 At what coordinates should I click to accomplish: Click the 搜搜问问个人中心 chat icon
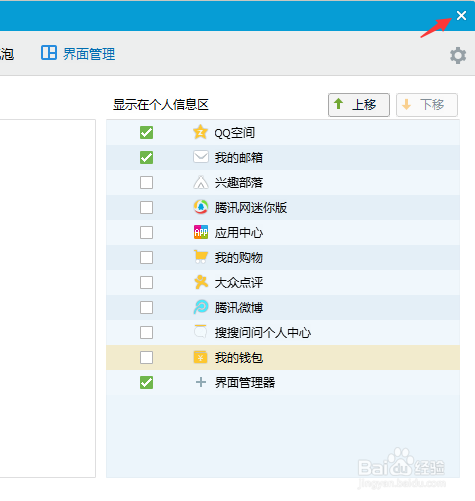[200, 332]
